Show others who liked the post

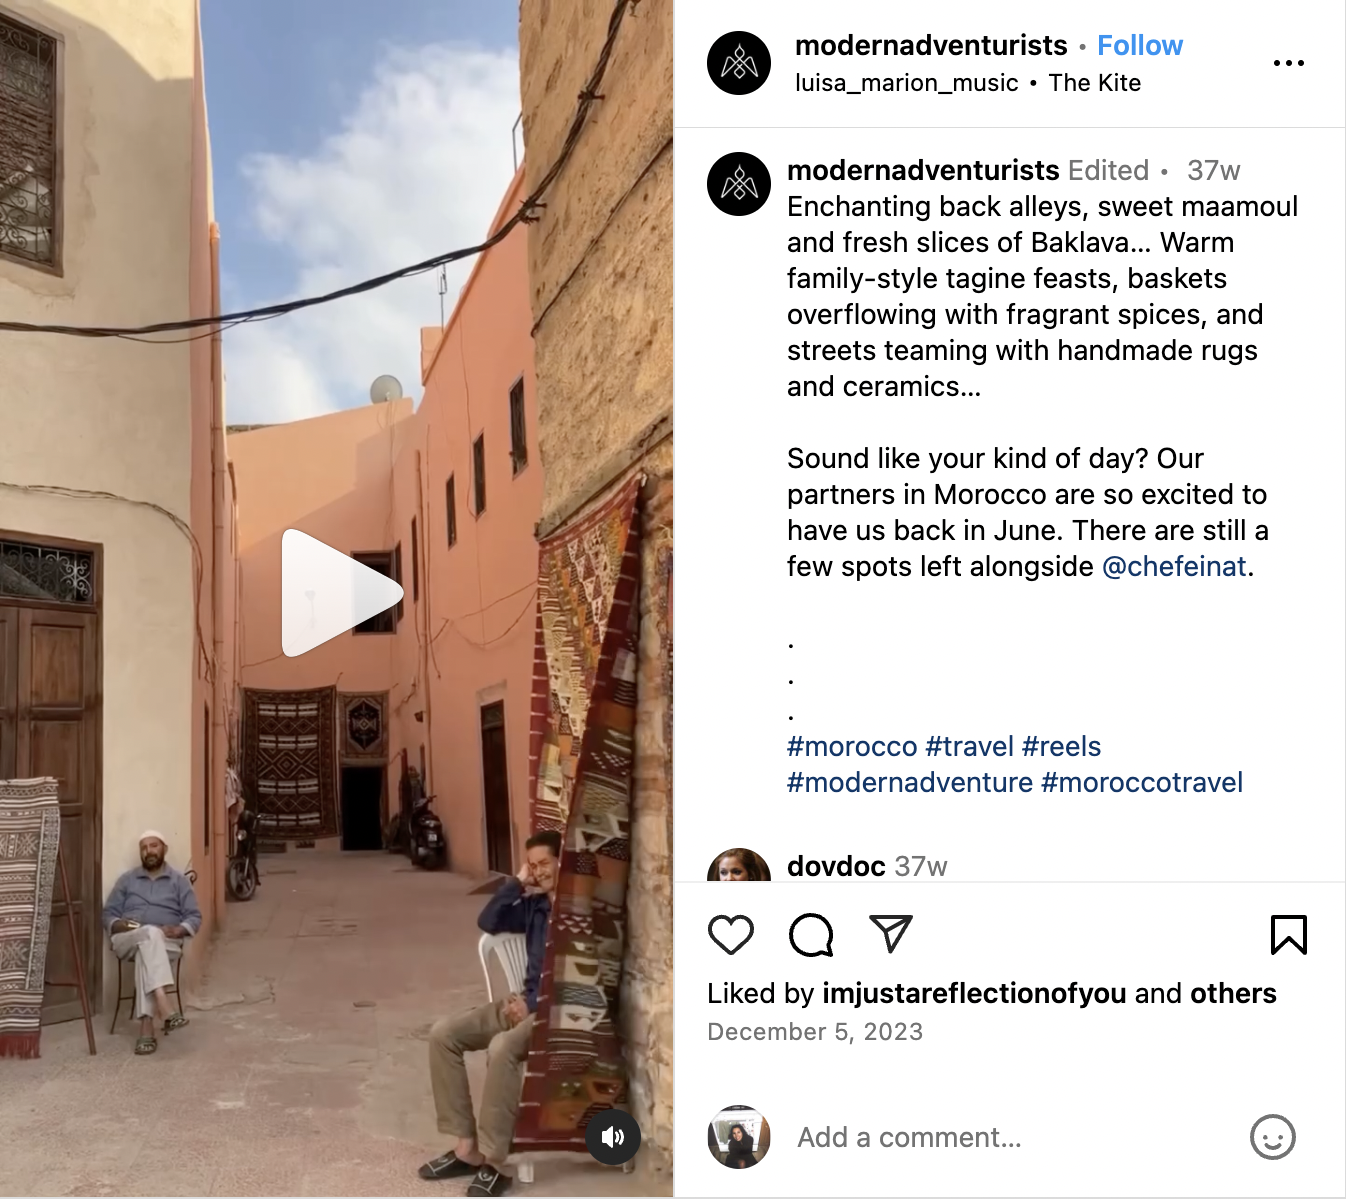pyautogui.click(x=1233, y=993)
